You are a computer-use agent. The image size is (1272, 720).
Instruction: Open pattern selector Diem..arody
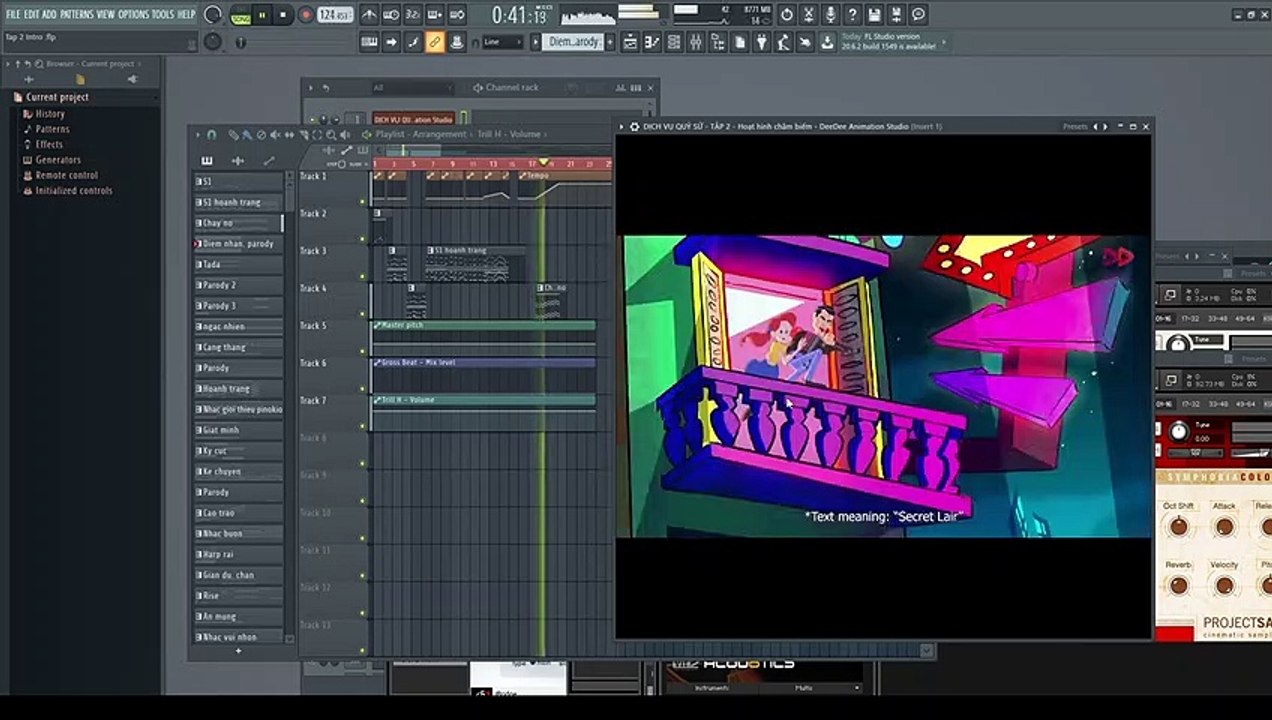(x=572, y=42)
